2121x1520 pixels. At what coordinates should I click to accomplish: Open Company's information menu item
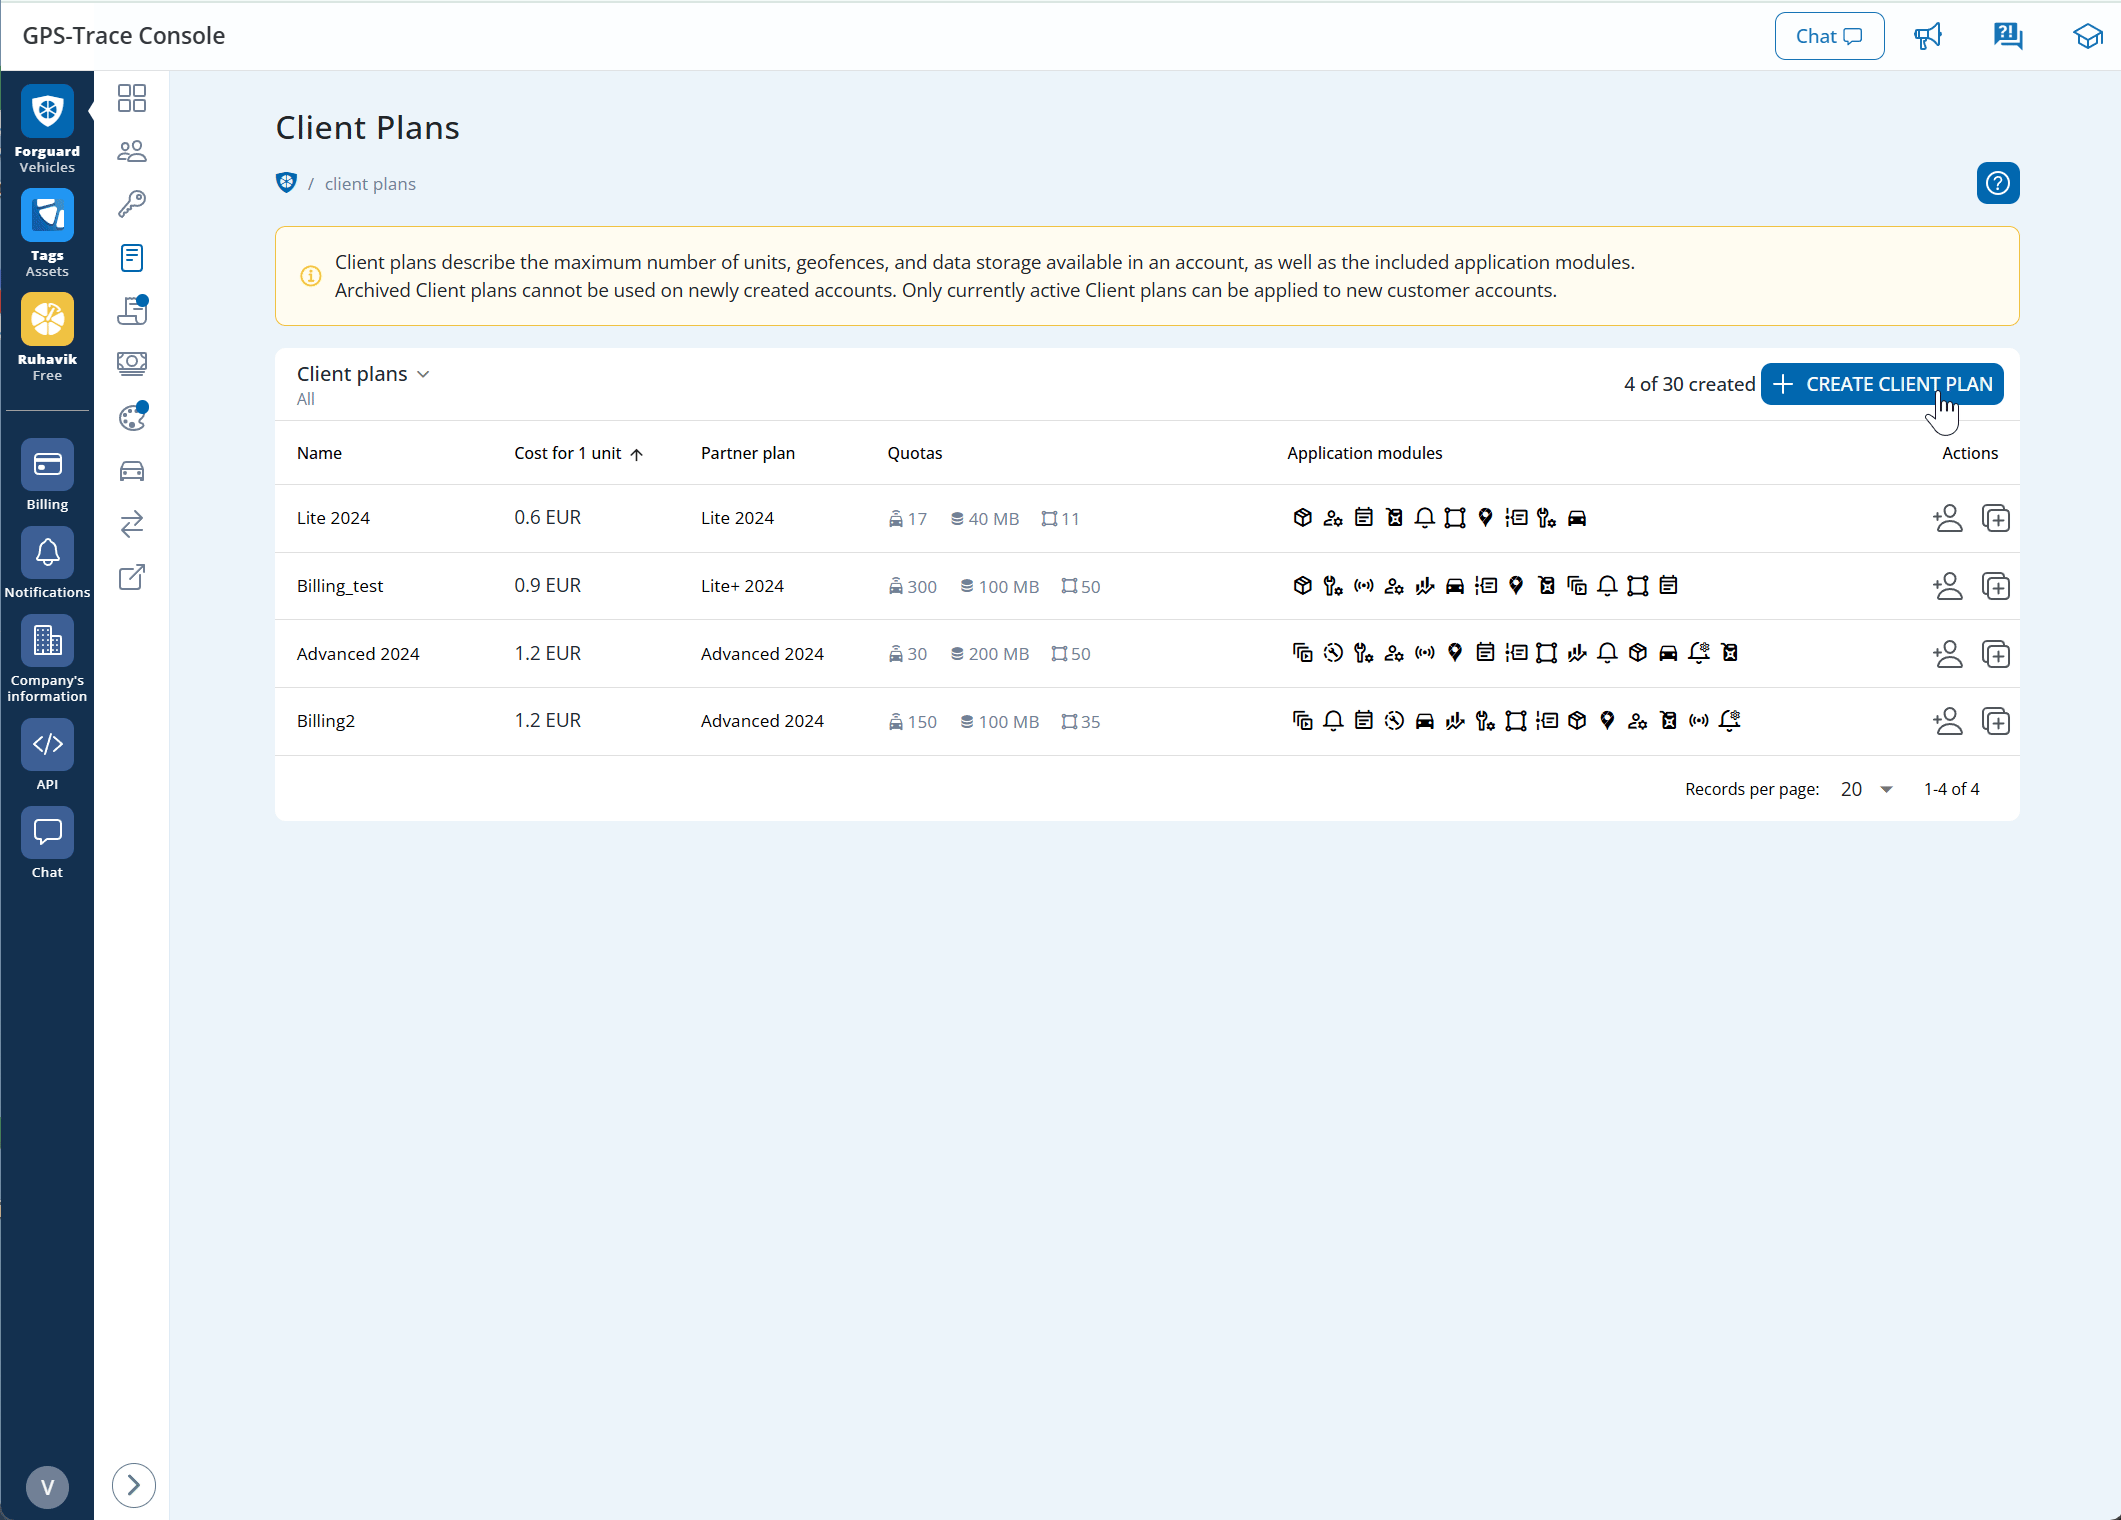point(47,642)
